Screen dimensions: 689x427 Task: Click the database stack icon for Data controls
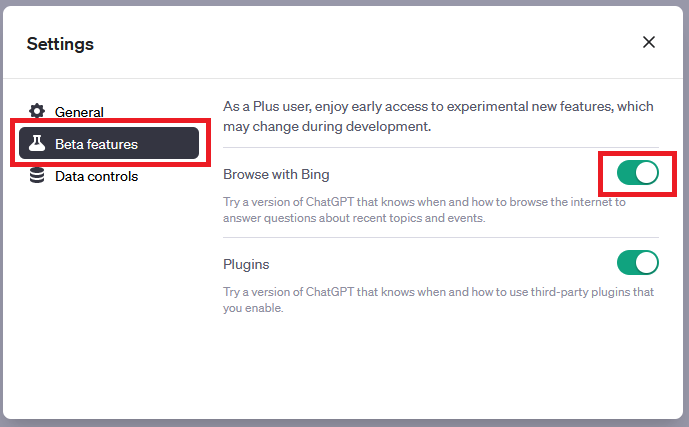pos(37,176)
